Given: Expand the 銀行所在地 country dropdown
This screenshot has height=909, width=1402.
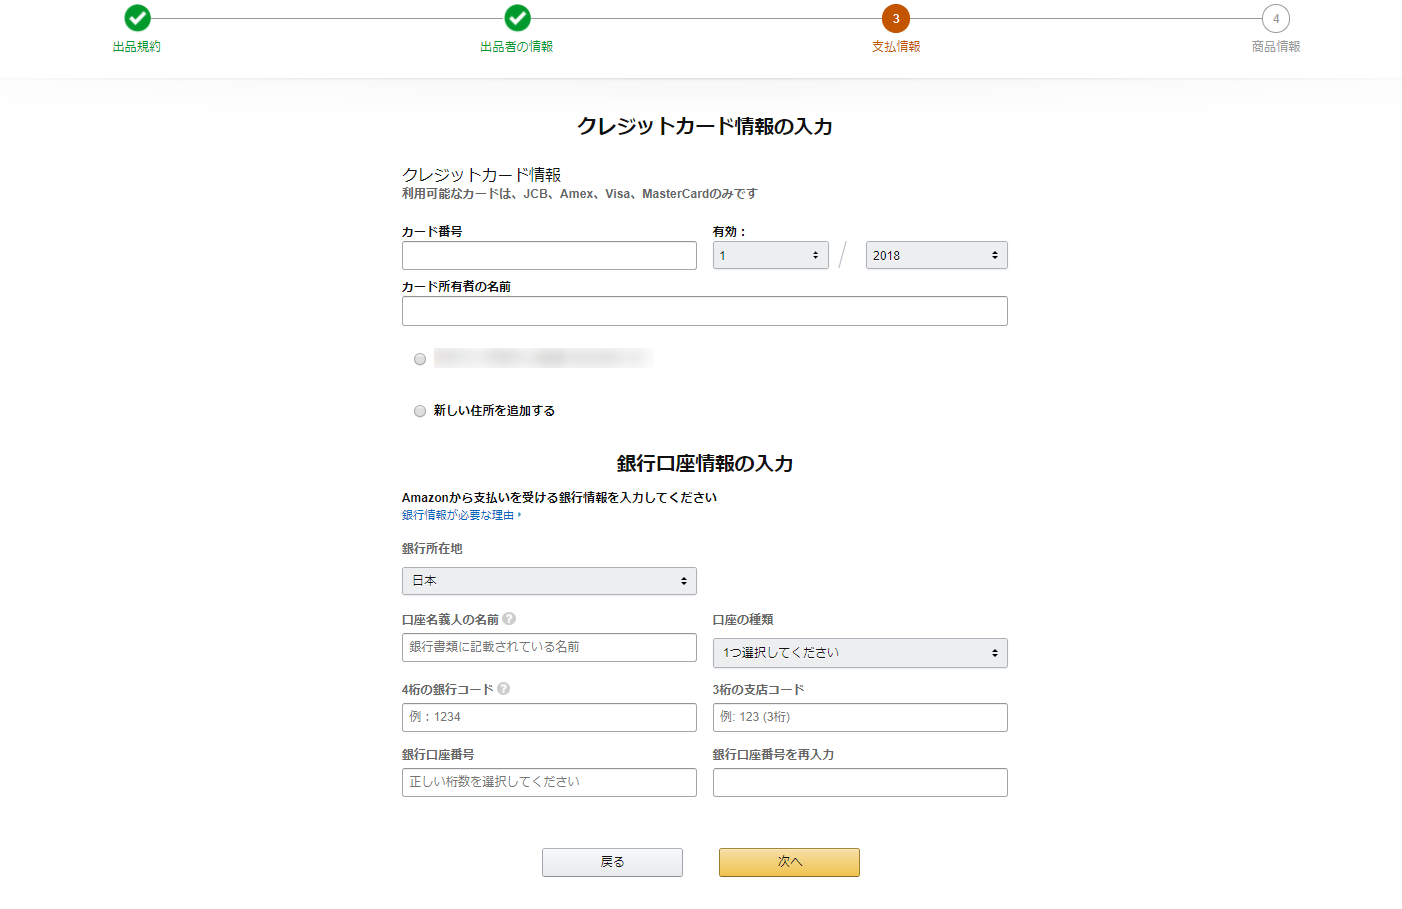Looking at the screenshot, I should (549, 581).
